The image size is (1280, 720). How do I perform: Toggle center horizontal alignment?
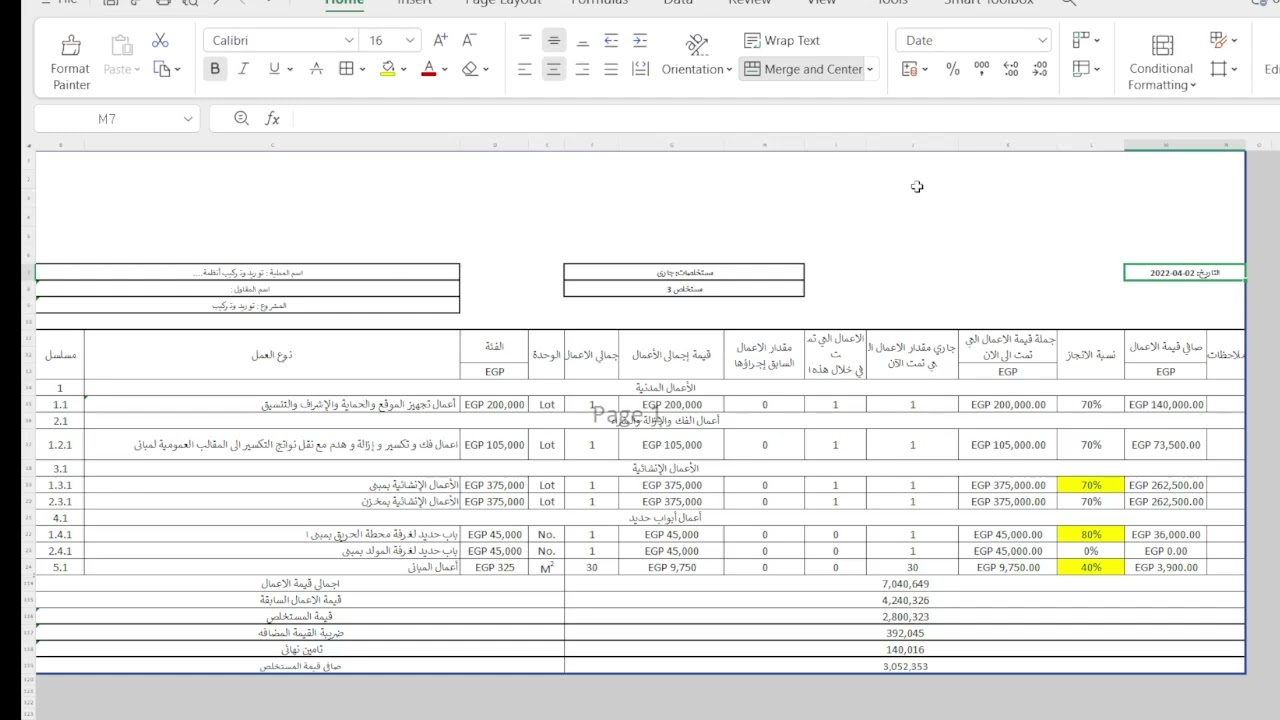(553, 69)
